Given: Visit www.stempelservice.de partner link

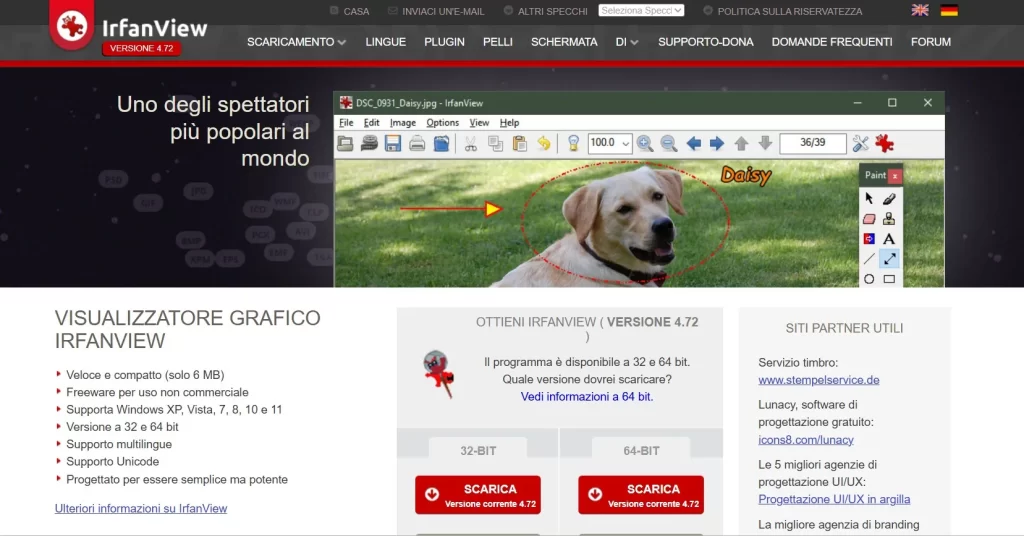Looking at the screenshot, I should pos(819,380).
